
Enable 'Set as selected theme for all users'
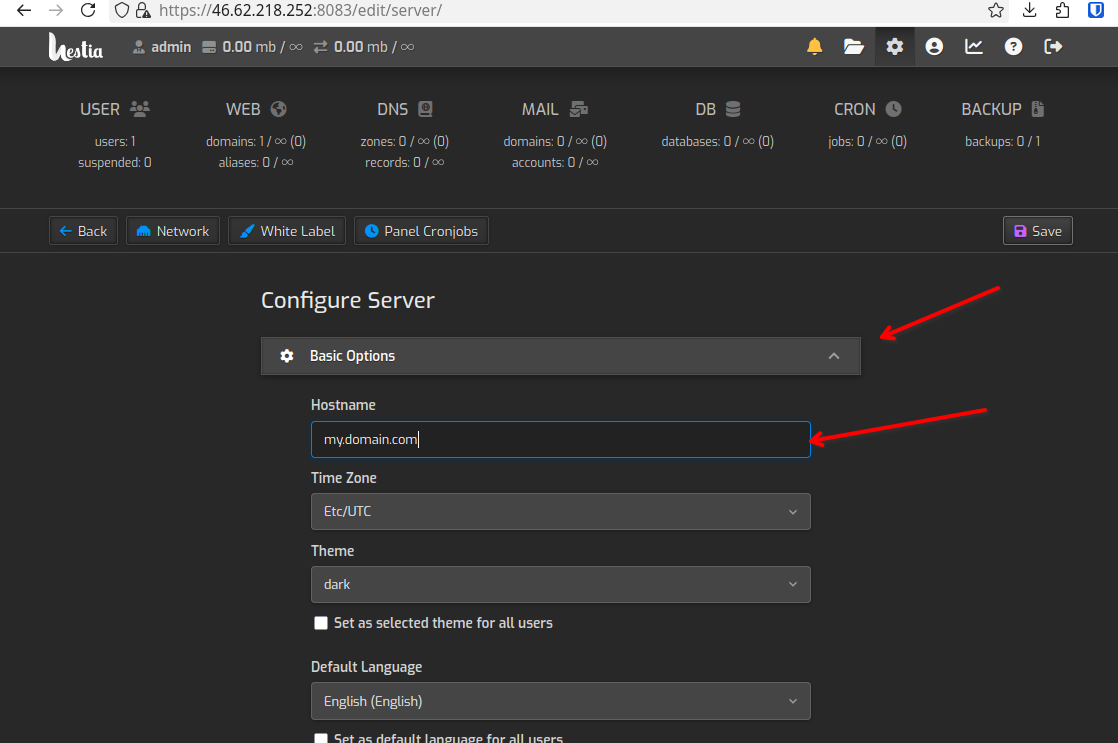[x=321, y=623]
